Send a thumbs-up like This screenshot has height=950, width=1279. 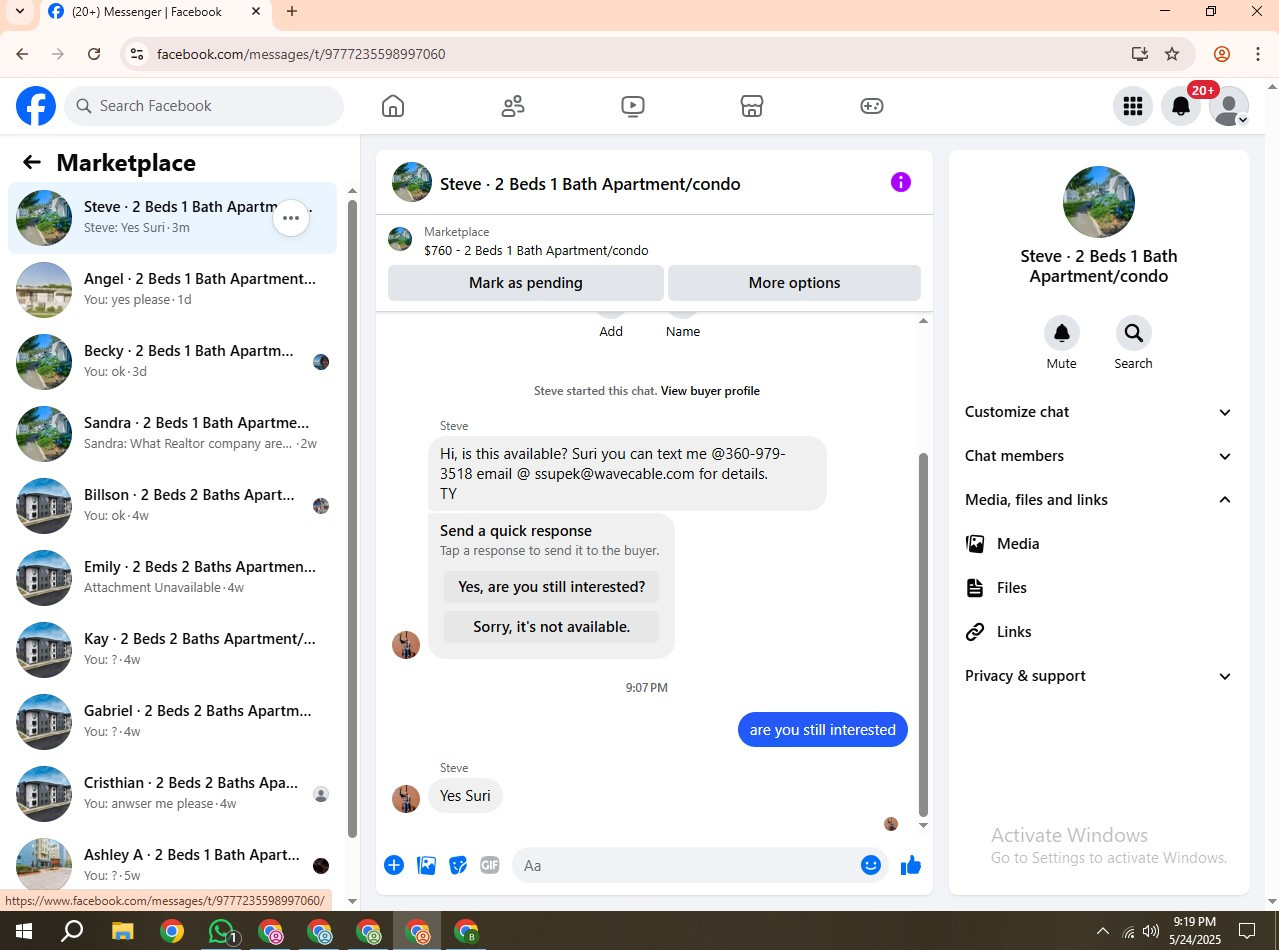point(910,865)
